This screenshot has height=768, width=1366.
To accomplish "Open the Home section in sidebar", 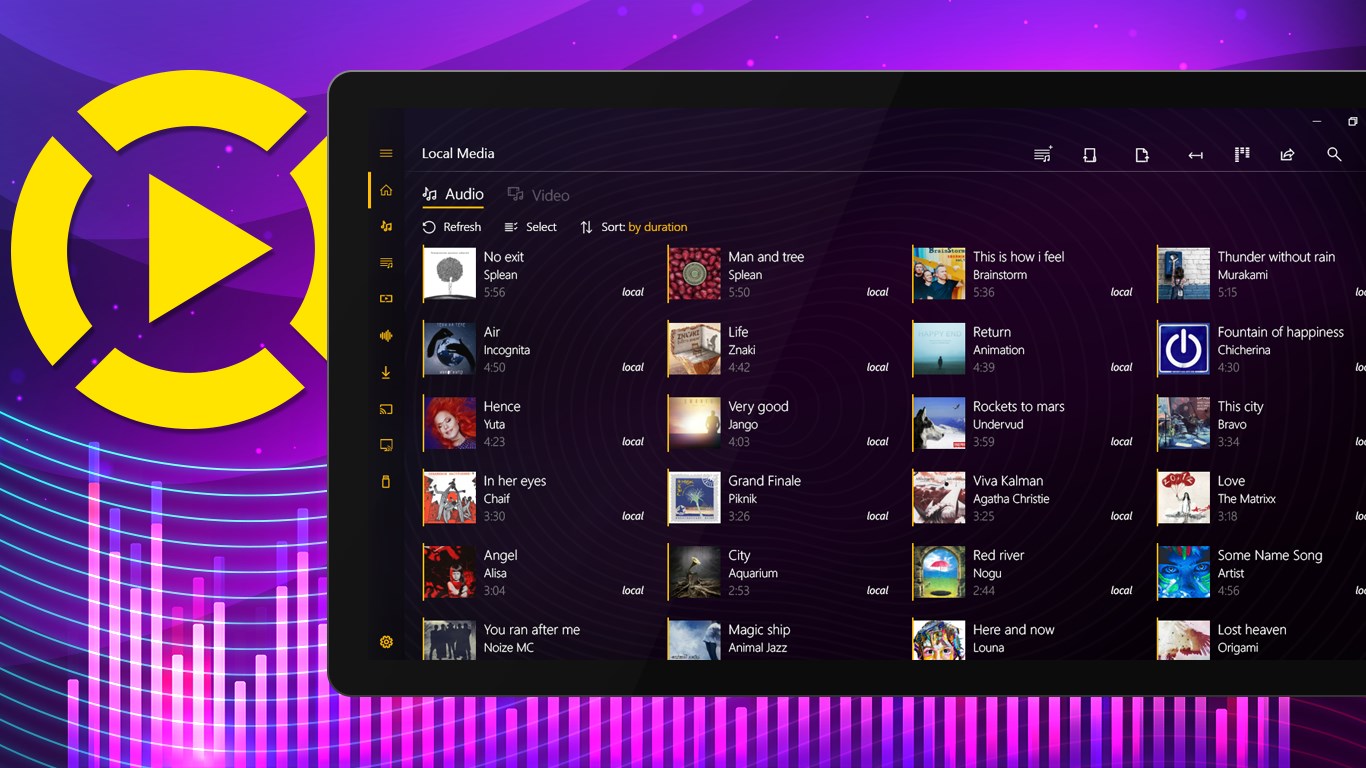I will click(386, 189).
